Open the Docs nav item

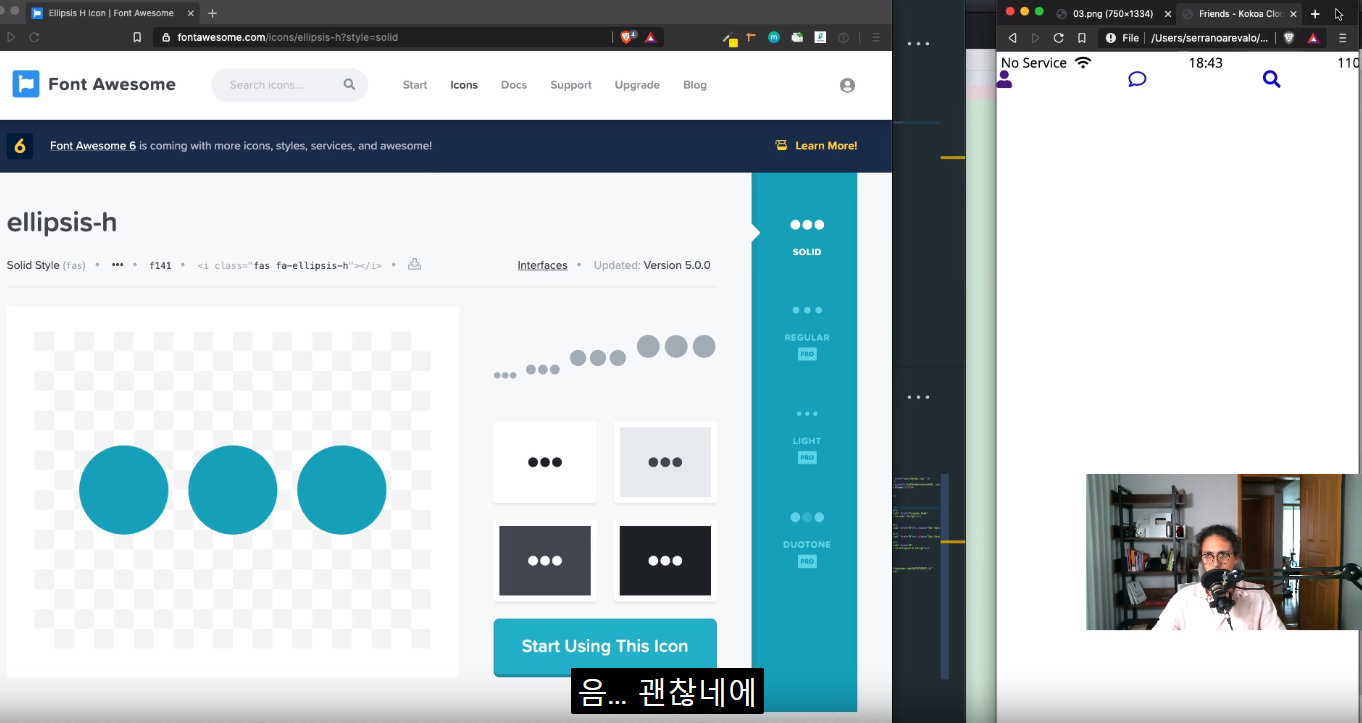tap(514, 85)
